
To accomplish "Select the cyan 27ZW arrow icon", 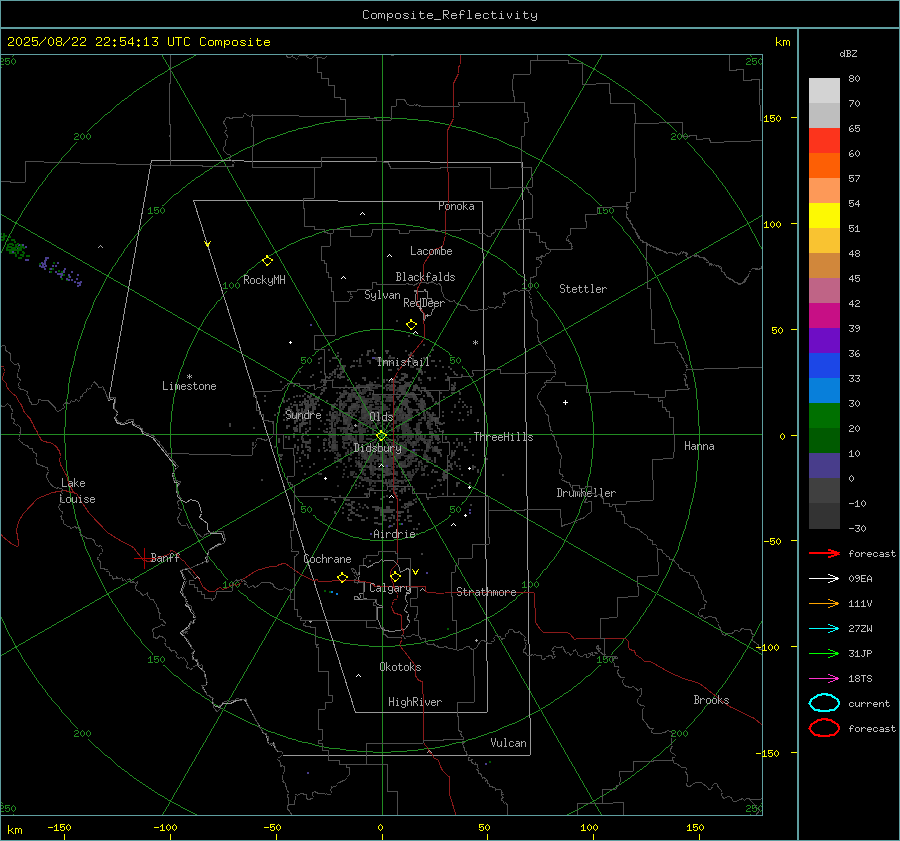I will (x=824, y=629).
